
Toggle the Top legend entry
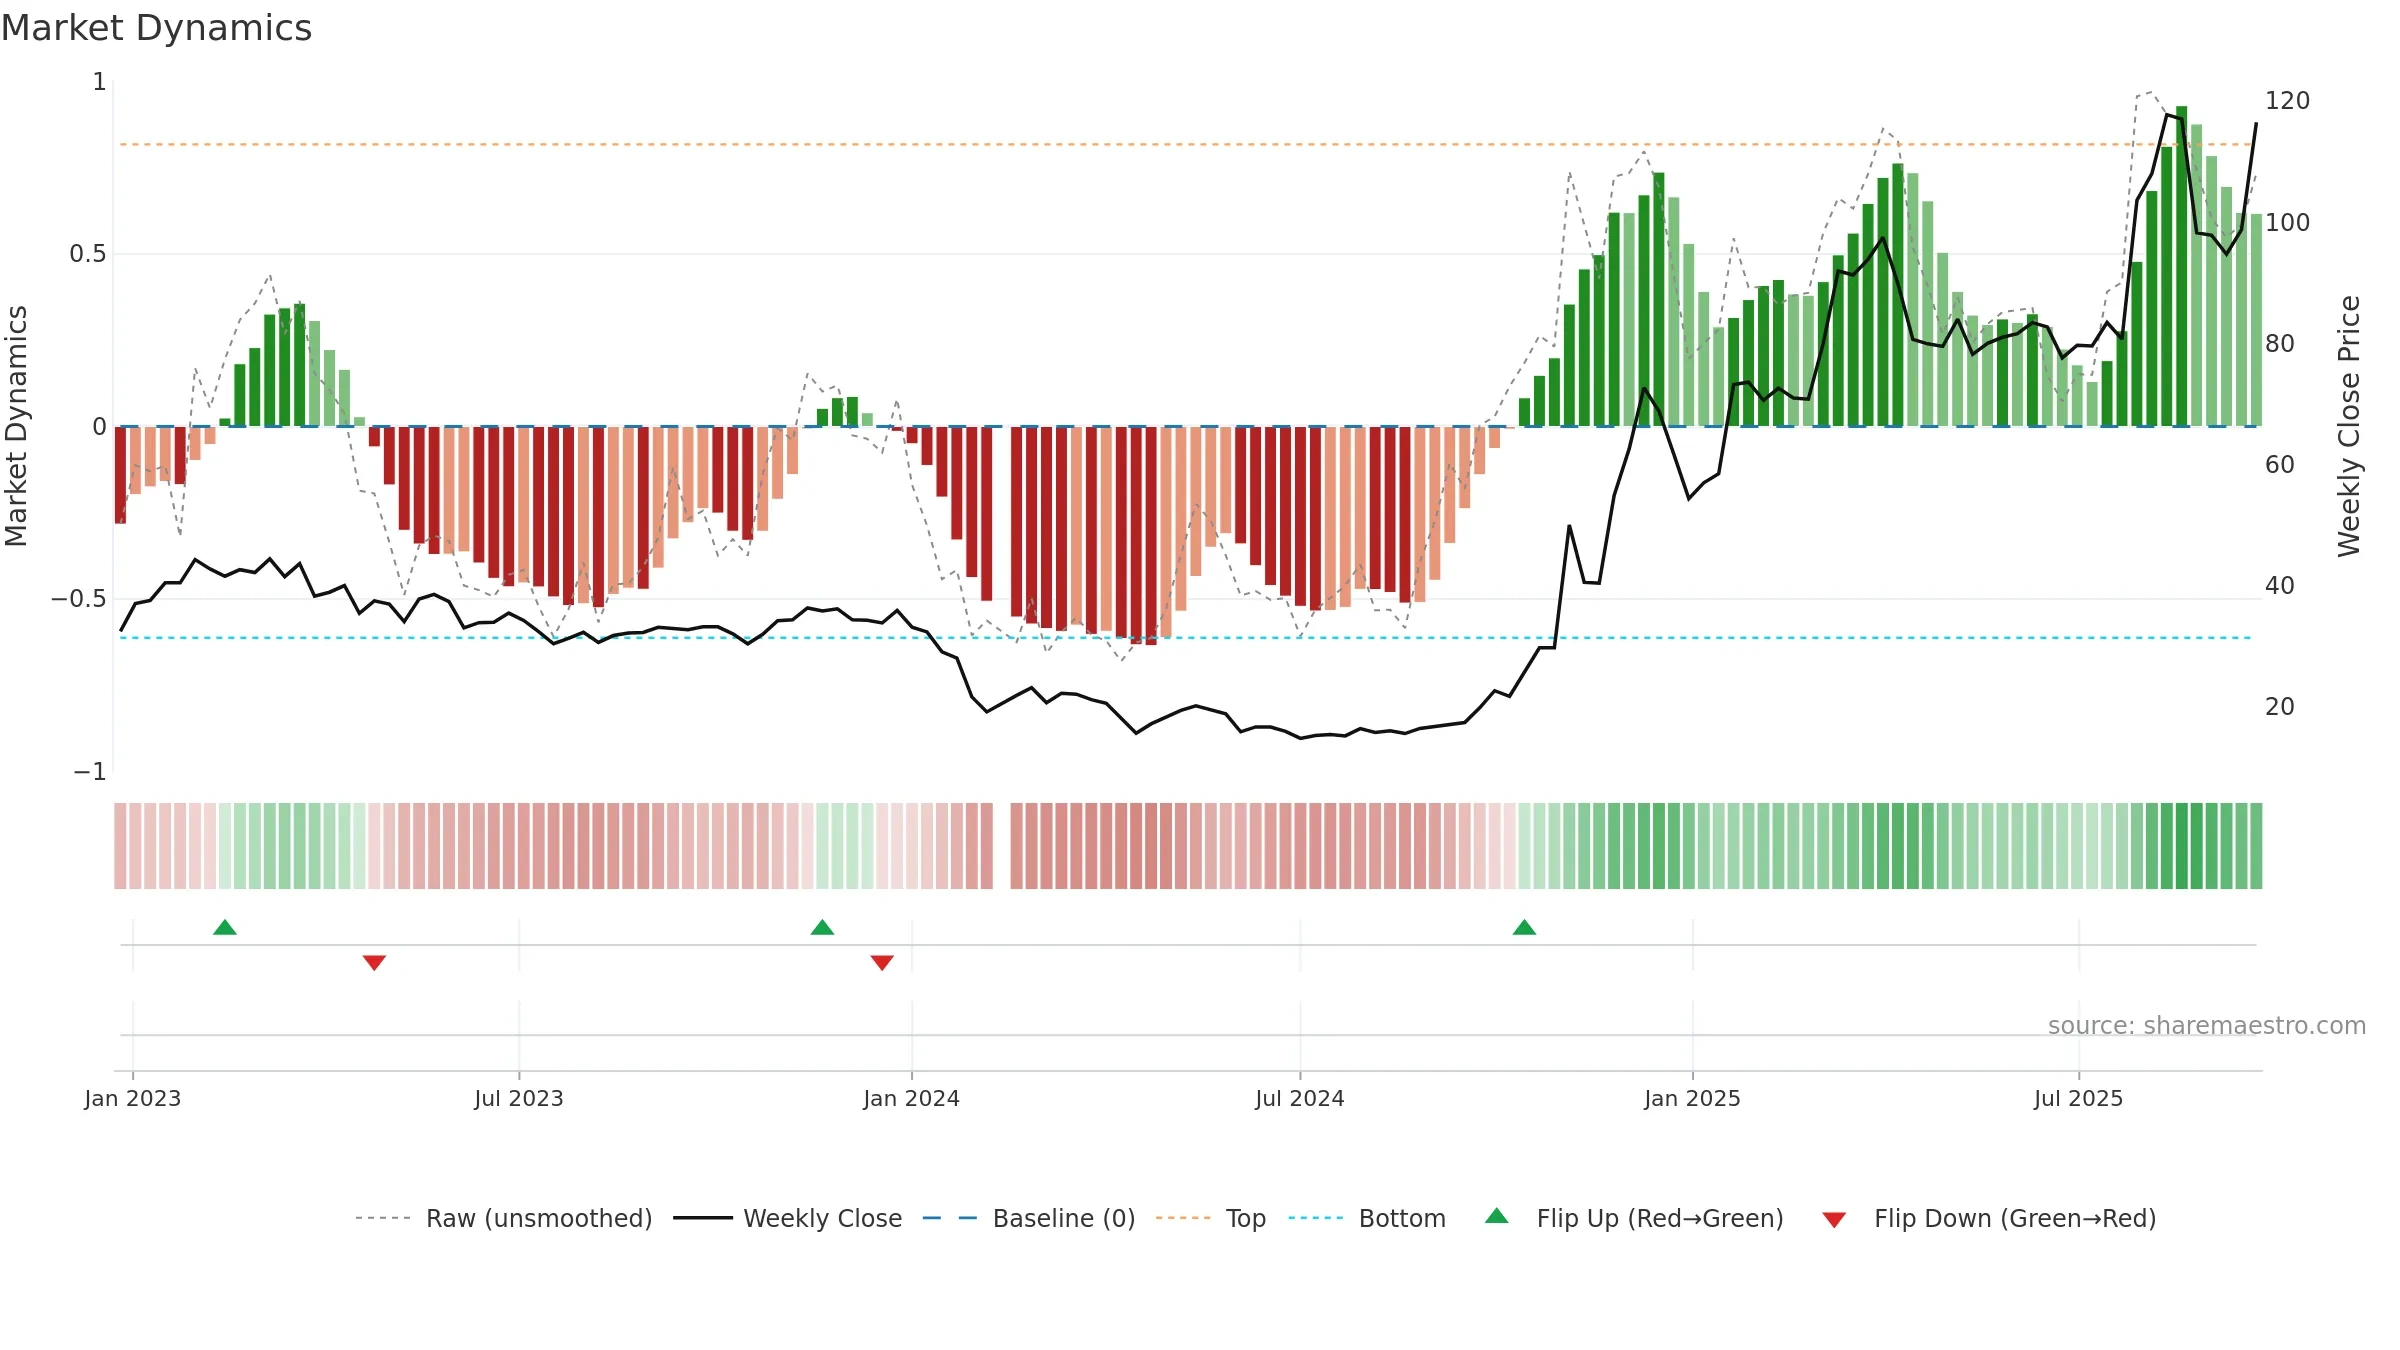tap(1211, 1218)
